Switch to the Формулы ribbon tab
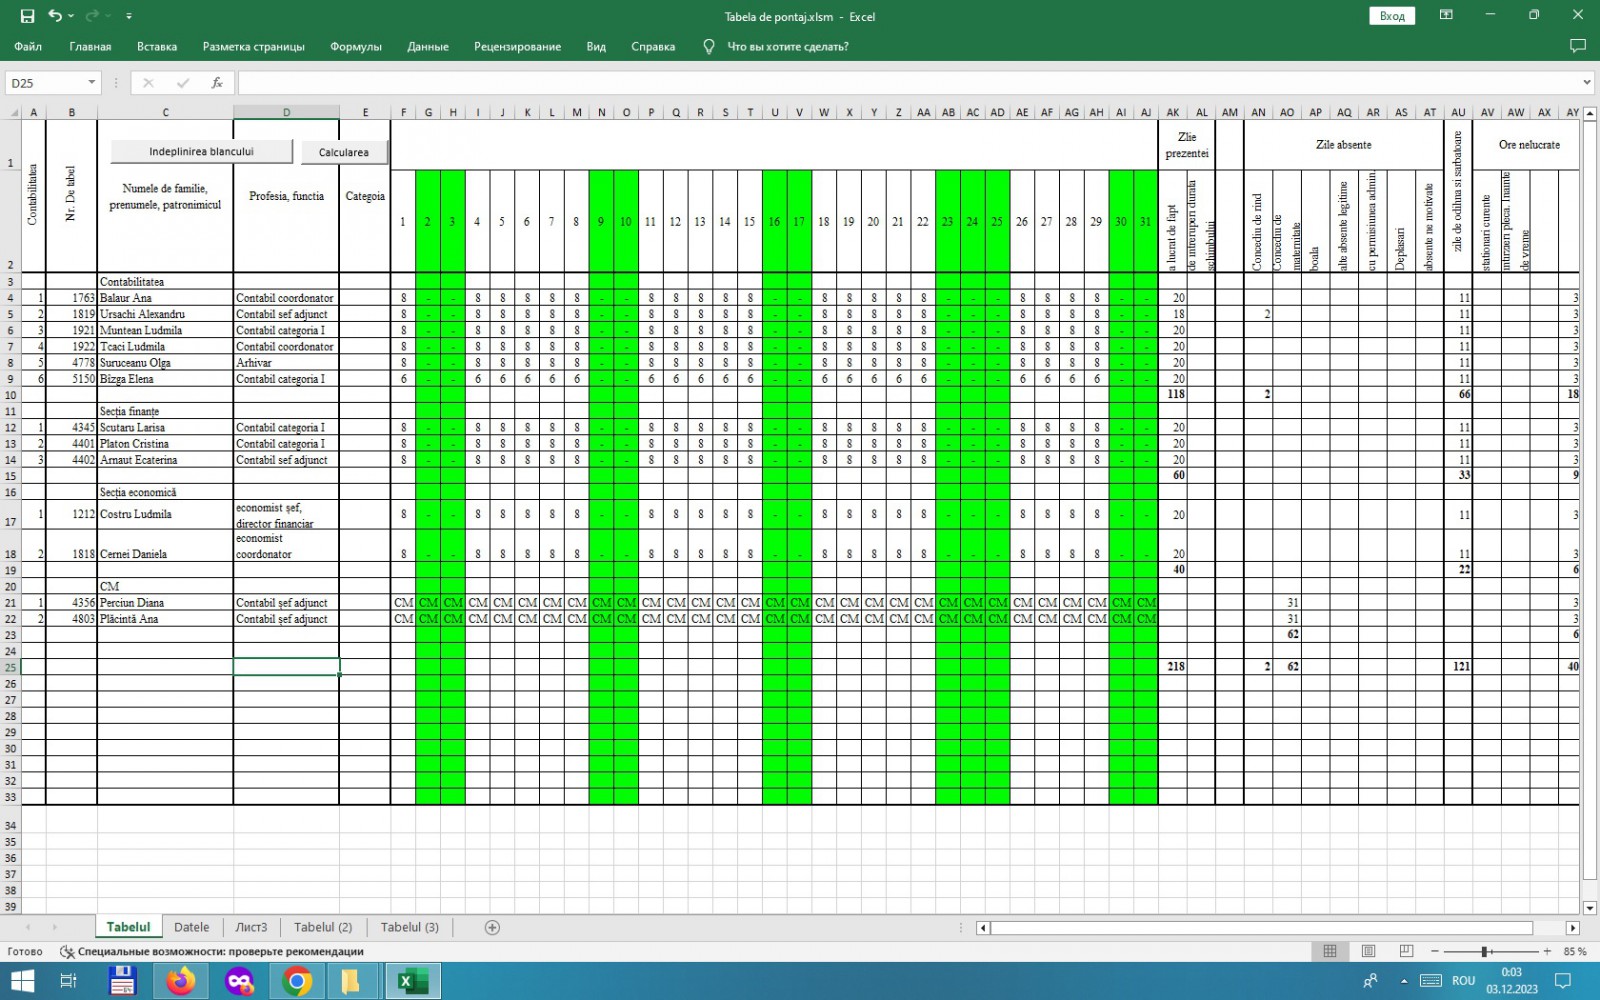Viewport: 1600px width, 1000px height. point(356,46)
